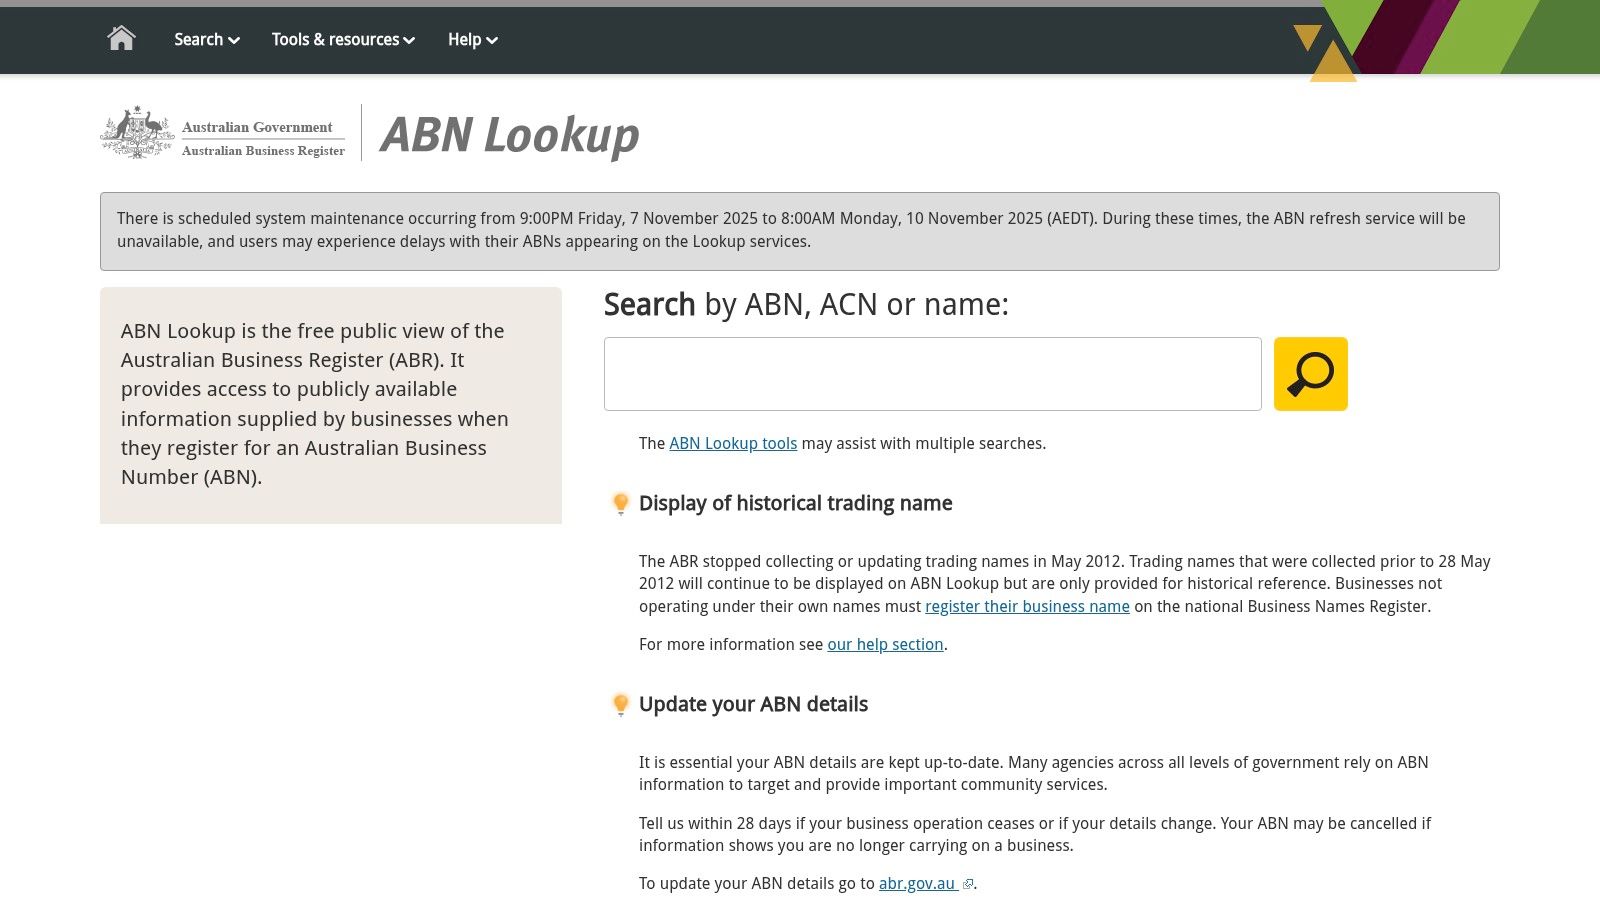The height and width of the screenshot is (900, 1600).
Task: Go to the home page icon
Action: pyautogui.click(x=121, y=38)
